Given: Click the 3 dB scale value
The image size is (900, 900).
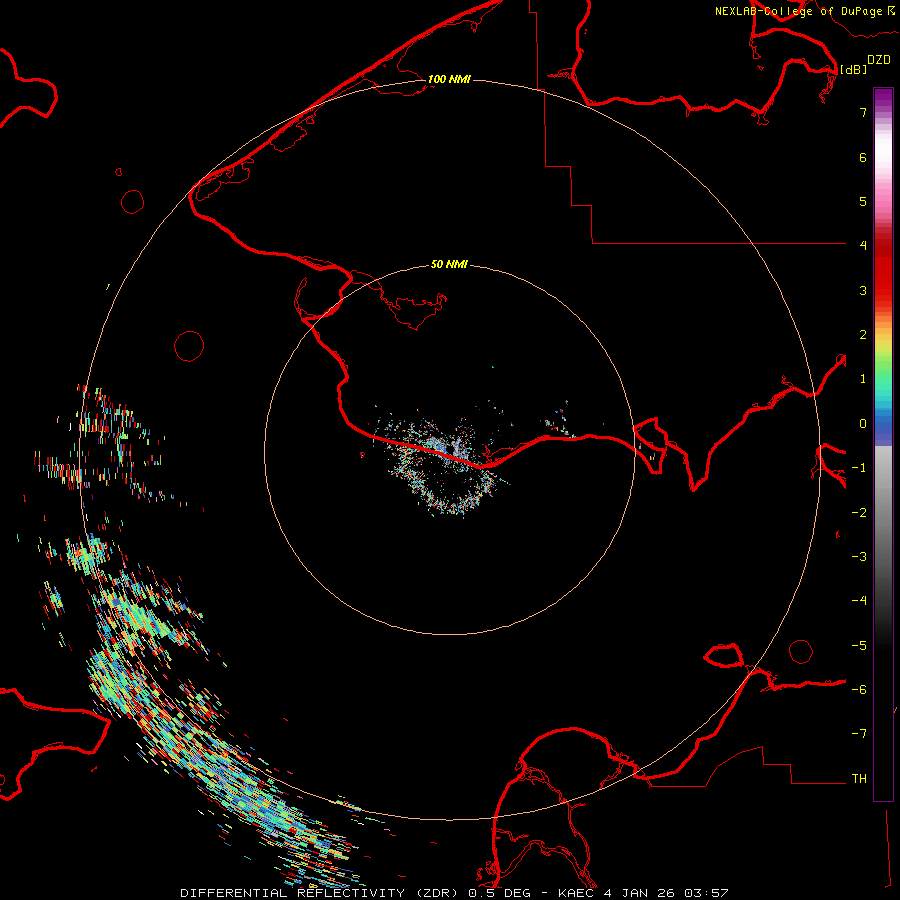Looking at the screenshot, I should coord(863,290).
